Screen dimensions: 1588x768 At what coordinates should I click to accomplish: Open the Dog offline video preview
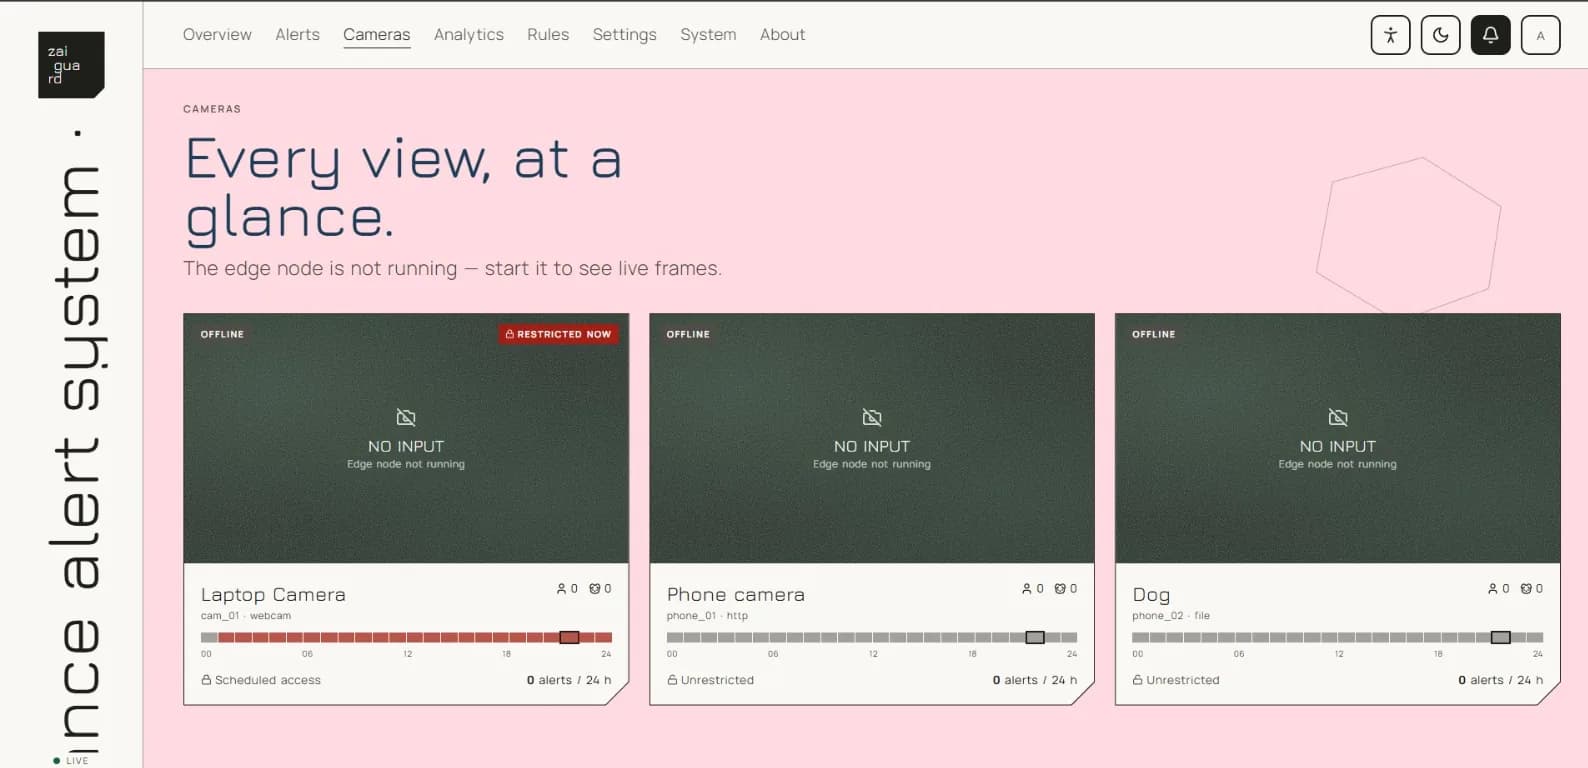click(x=1338, y=438)
